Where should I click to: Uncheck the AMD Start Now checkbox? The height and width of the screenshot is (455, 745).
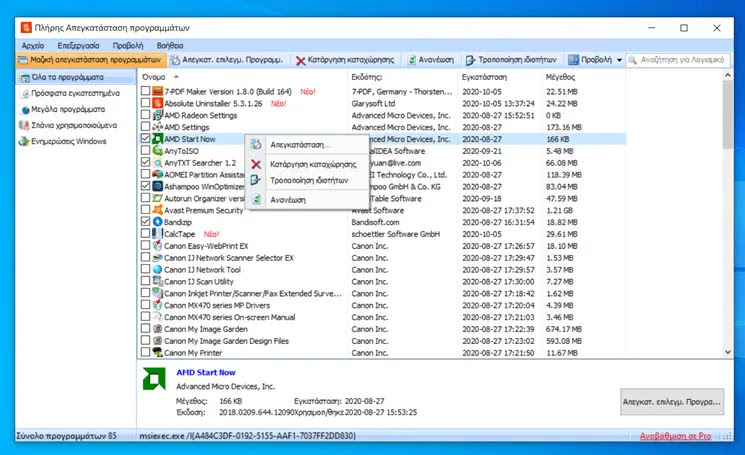pos(145,138)
